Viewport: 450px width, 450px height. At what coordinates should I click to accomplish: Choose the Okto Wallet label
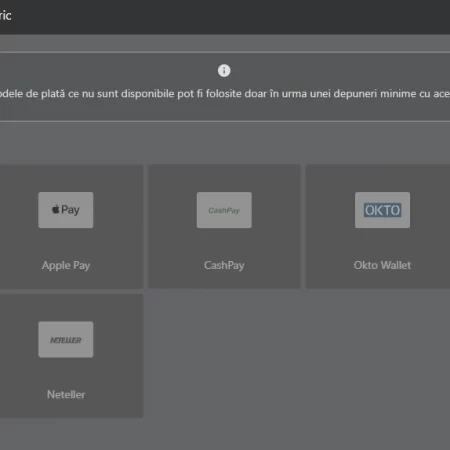coord(382,265)
